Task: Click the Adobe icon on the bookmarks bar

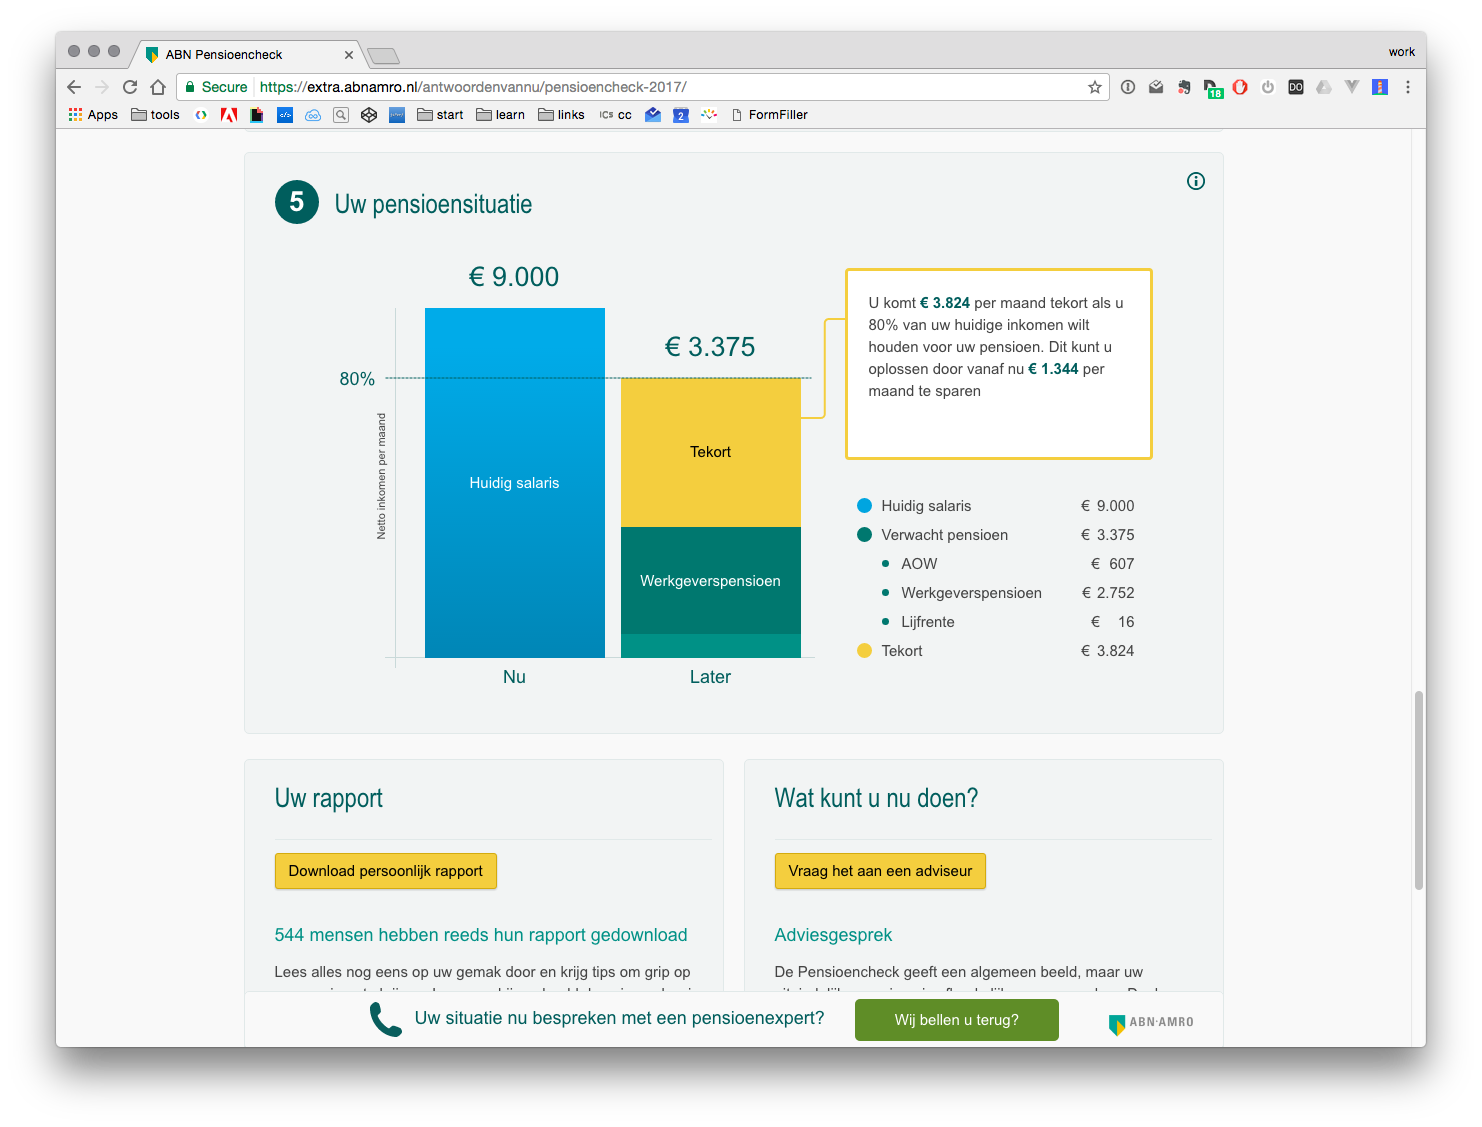Action: pos(229,115)
